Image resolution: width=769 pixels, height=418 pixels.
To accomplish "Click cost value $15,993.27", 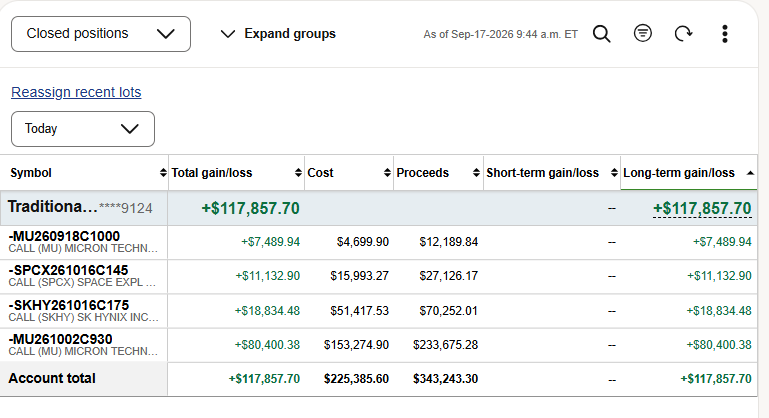I will 359,276.
